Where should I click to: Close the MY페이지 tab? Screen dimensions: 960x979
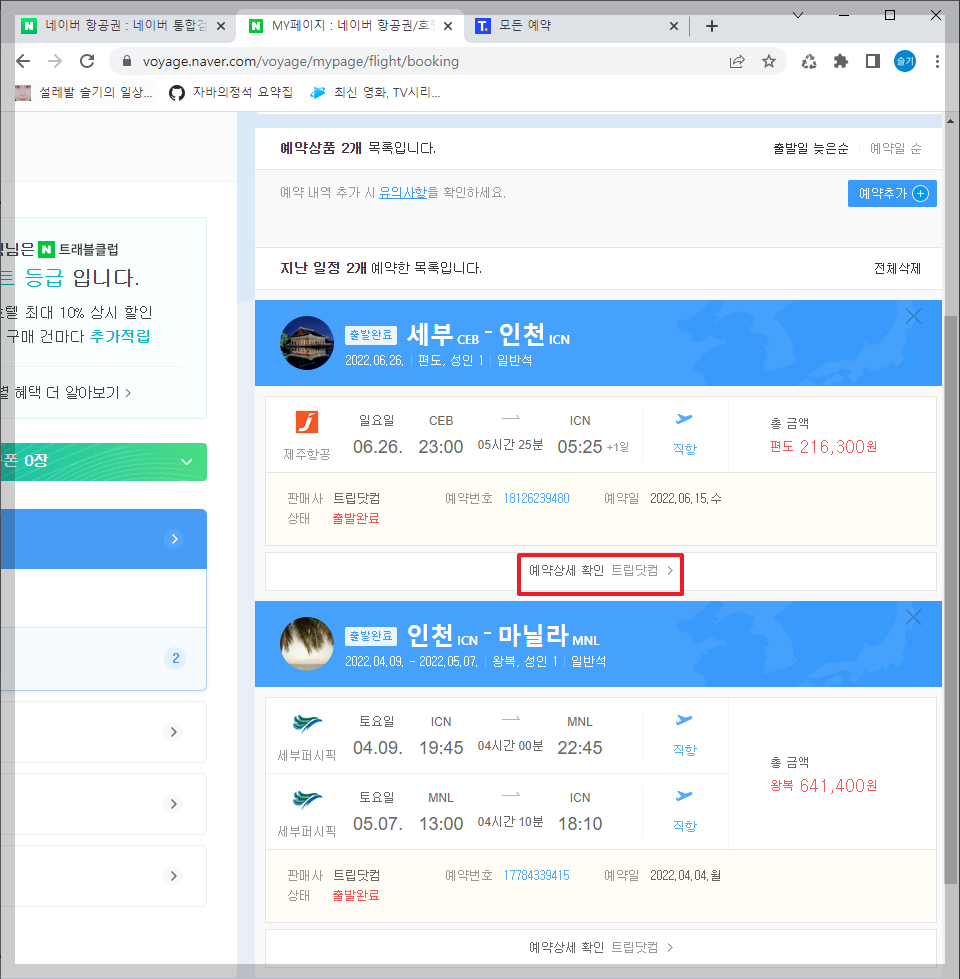pos(448,26)
